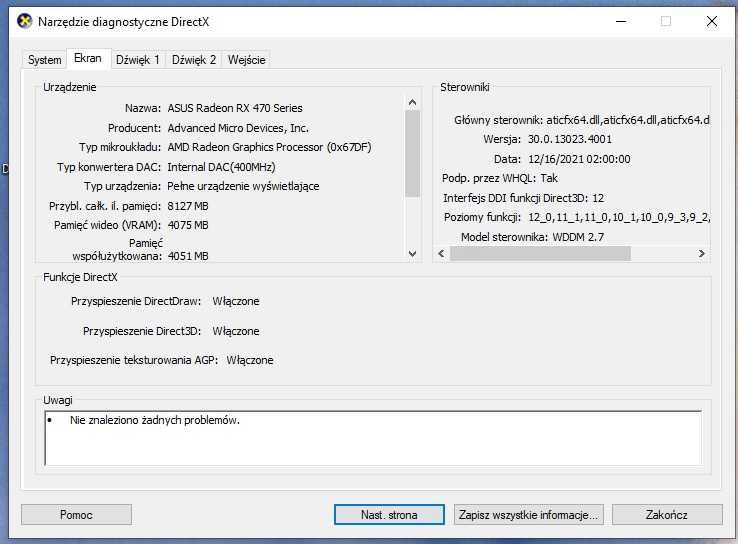Open the Dźwięk 1 tab
The image size is (738, 544).
[138, 60]
